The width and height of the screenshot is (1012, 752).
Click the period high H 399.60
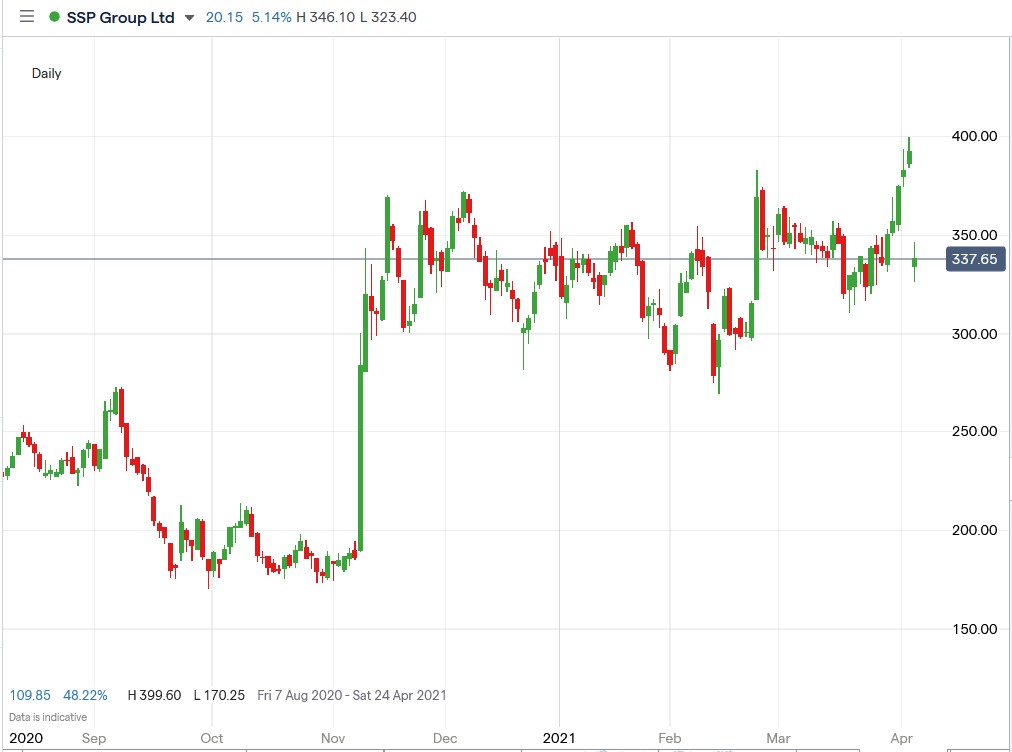[x=152, y=694]
